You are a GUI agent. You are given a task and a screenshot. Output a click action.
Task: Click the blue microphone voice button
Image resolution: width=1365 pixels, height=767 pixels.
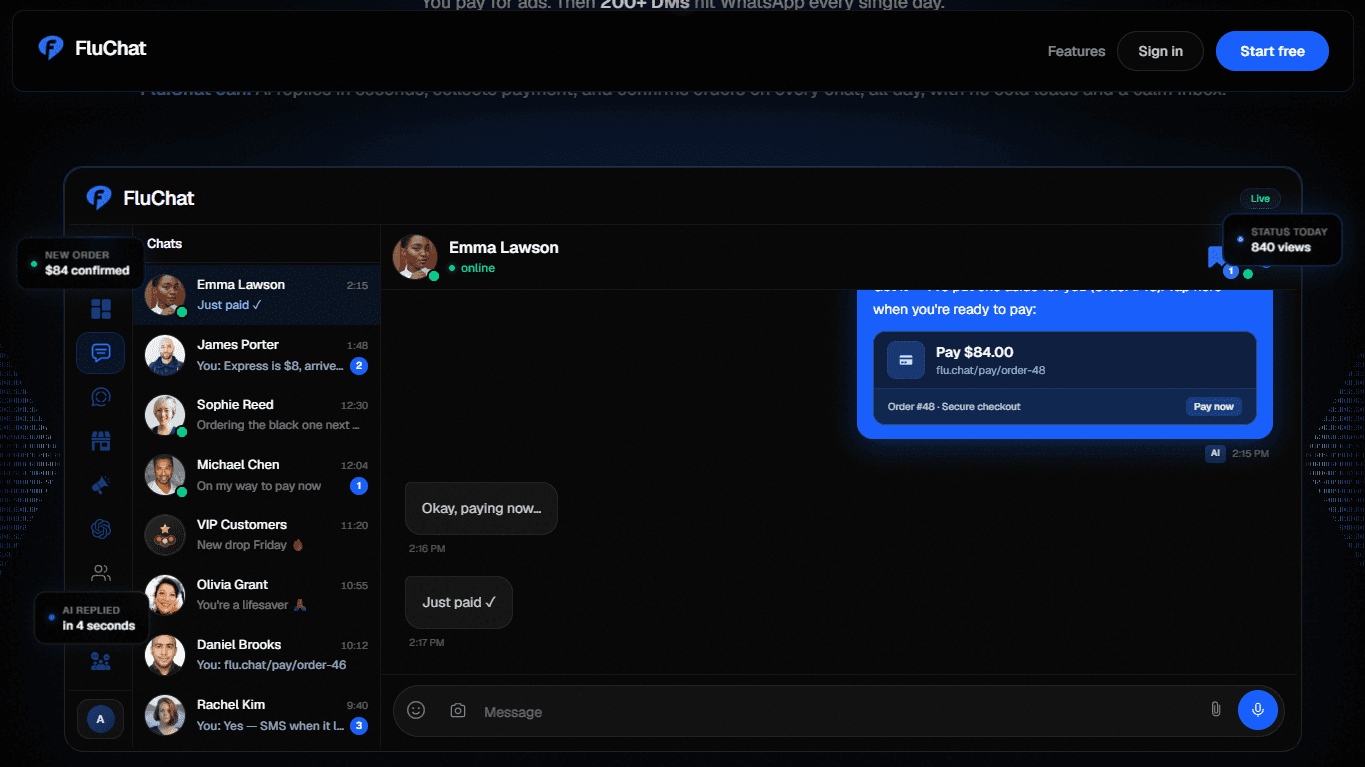tap(1258, 709)
